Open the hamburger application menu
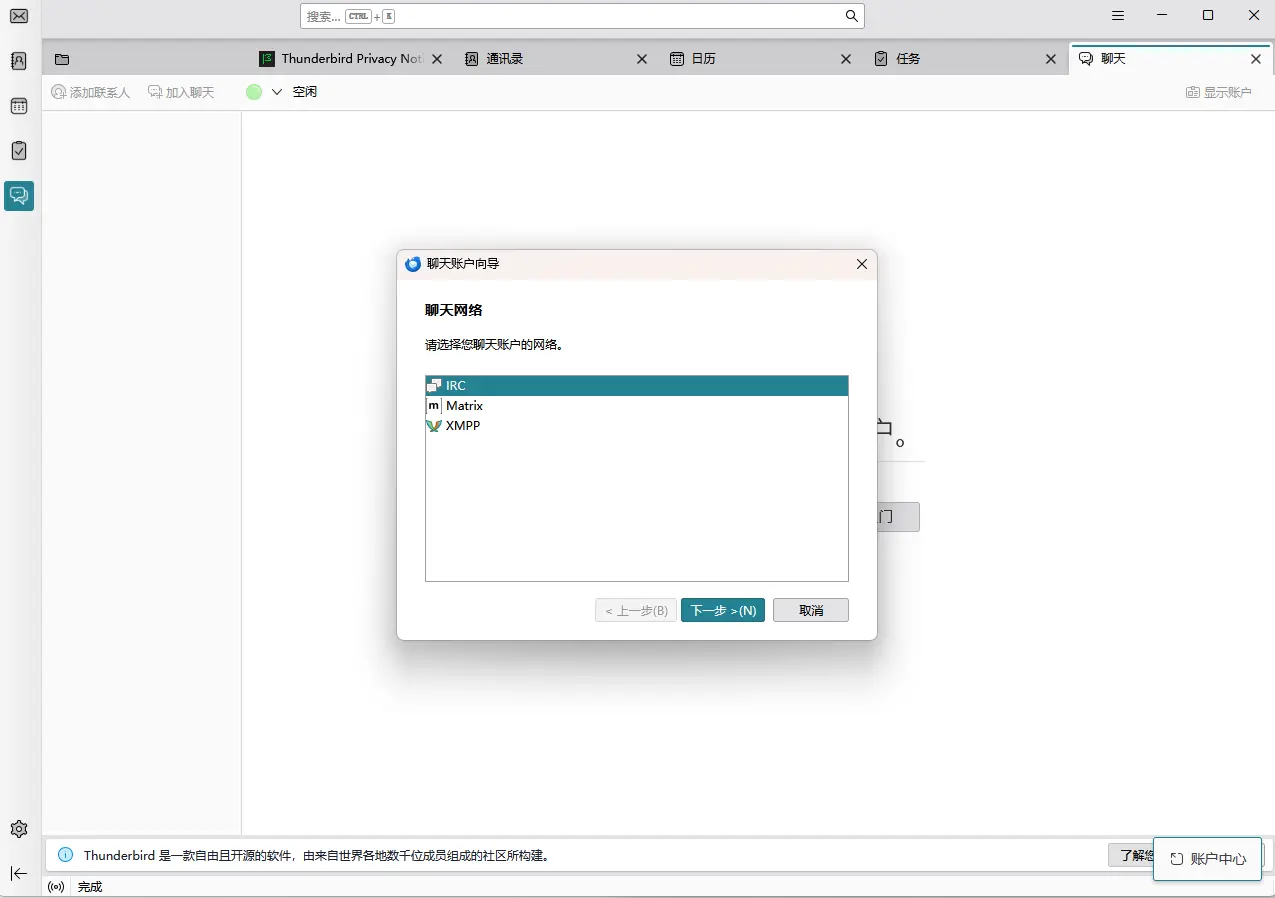The width and height of the screenshot is (1275, 898). click(1118, 16)
